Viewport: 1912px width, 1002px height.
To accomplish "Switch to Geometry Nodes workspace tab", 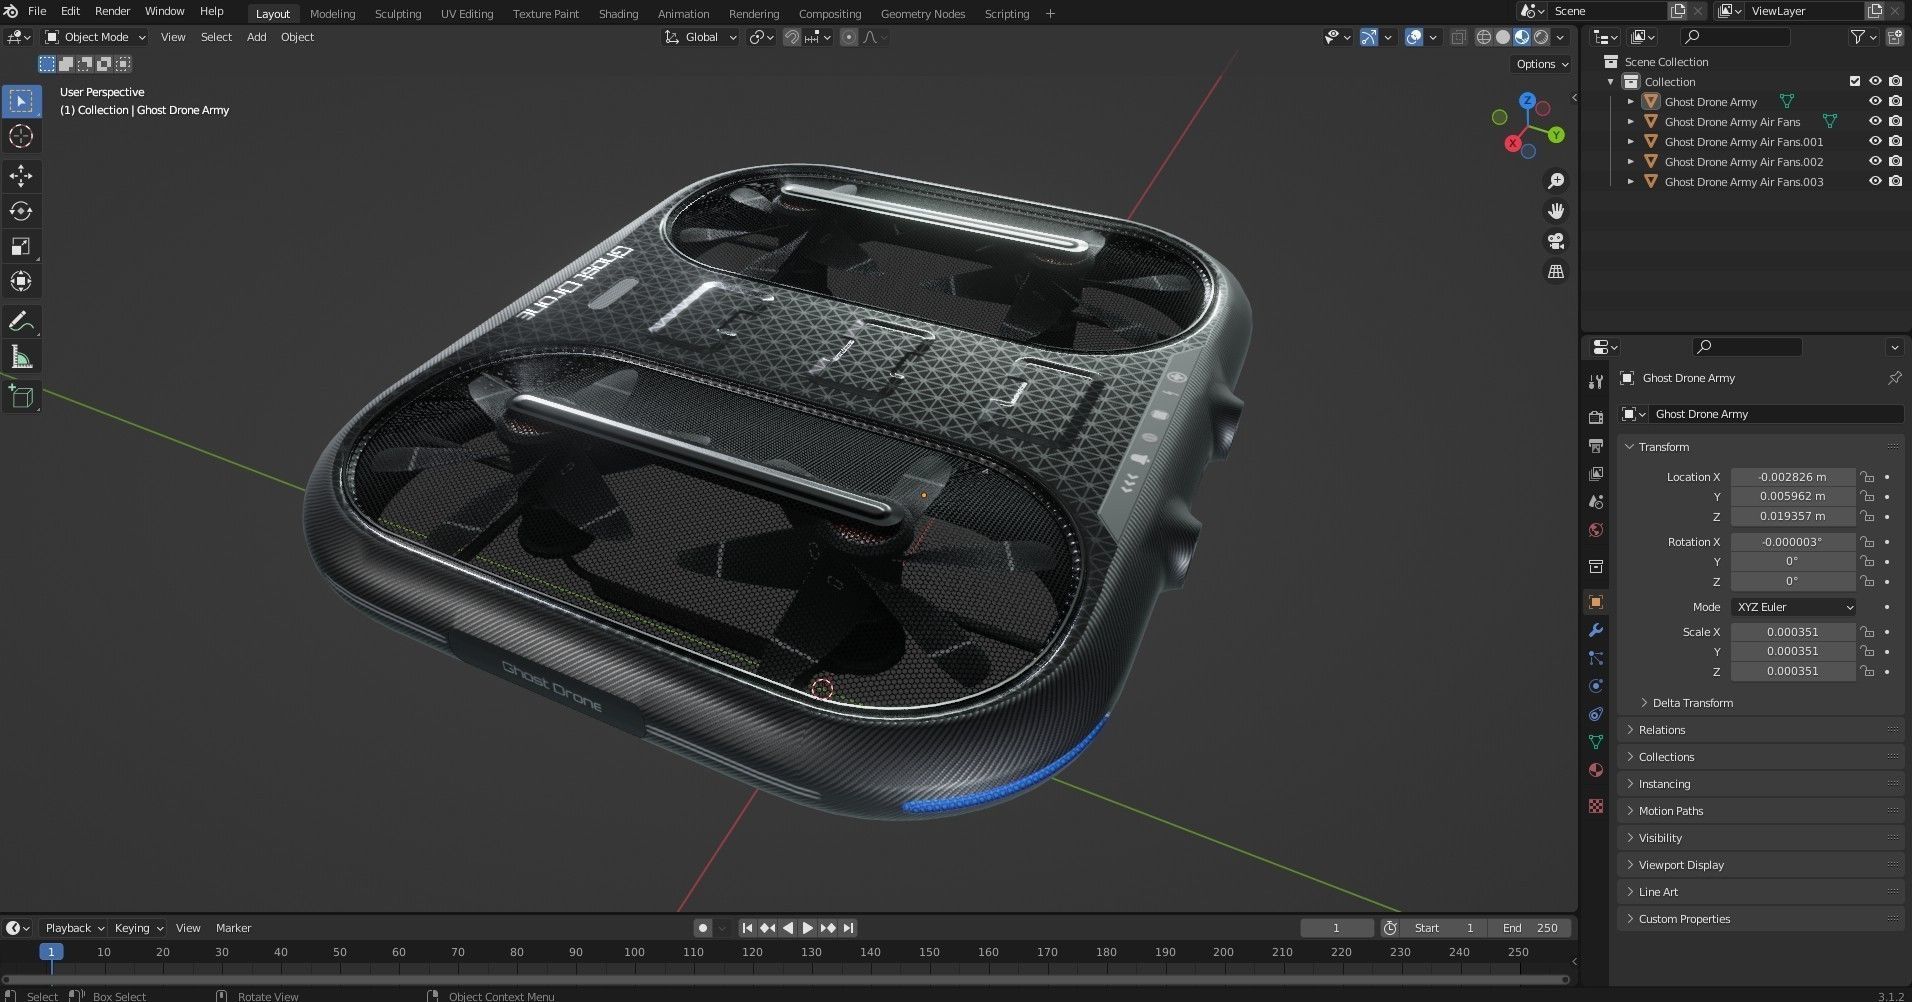I will click(923, 14).
